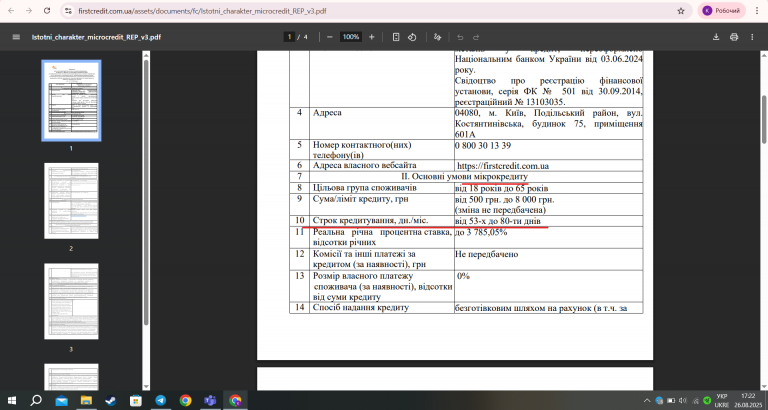Click 'Сума/ліміт кредиту, грн' label
768x410 pixels.
[360, 199]
